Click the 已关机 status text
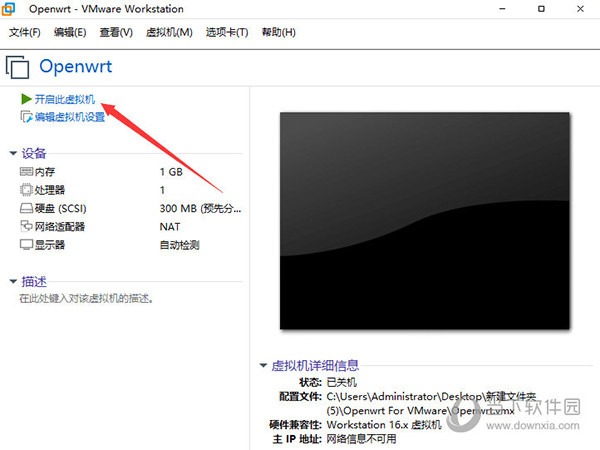 click(342, 382)
